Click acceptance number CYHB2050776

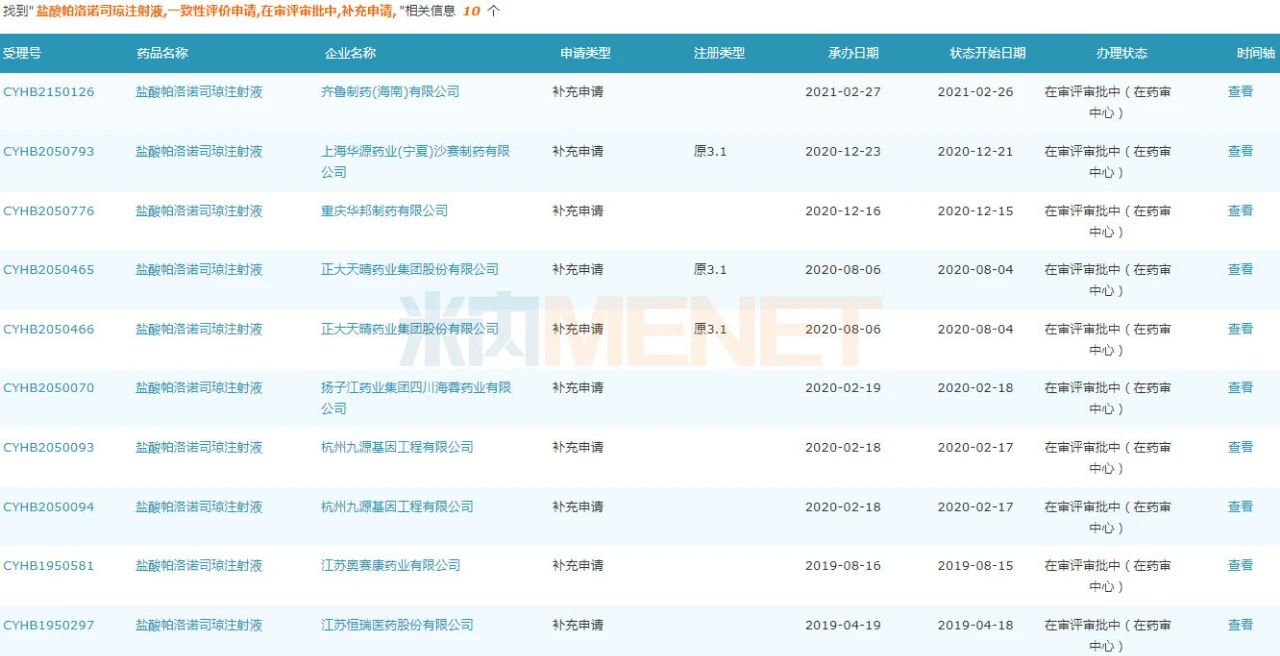[49, 211]
